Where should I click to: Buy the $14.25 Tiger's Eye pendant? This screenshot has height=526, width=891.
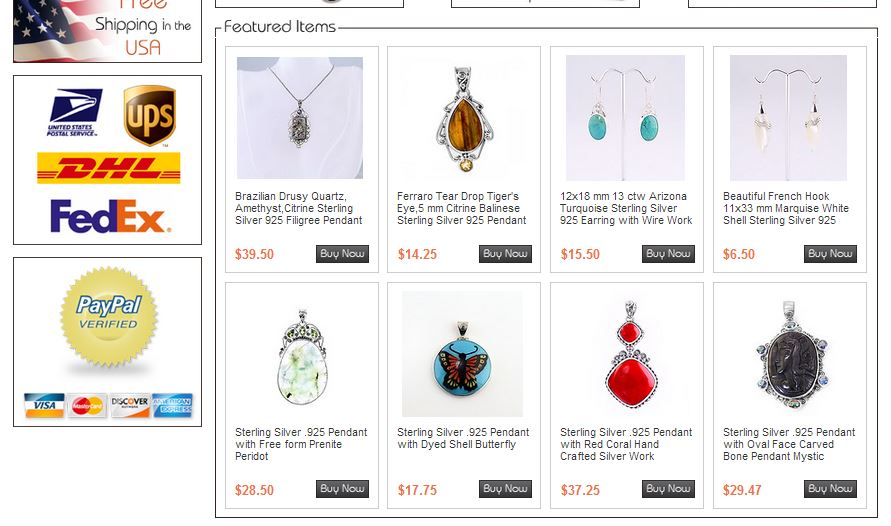point(505,254)
